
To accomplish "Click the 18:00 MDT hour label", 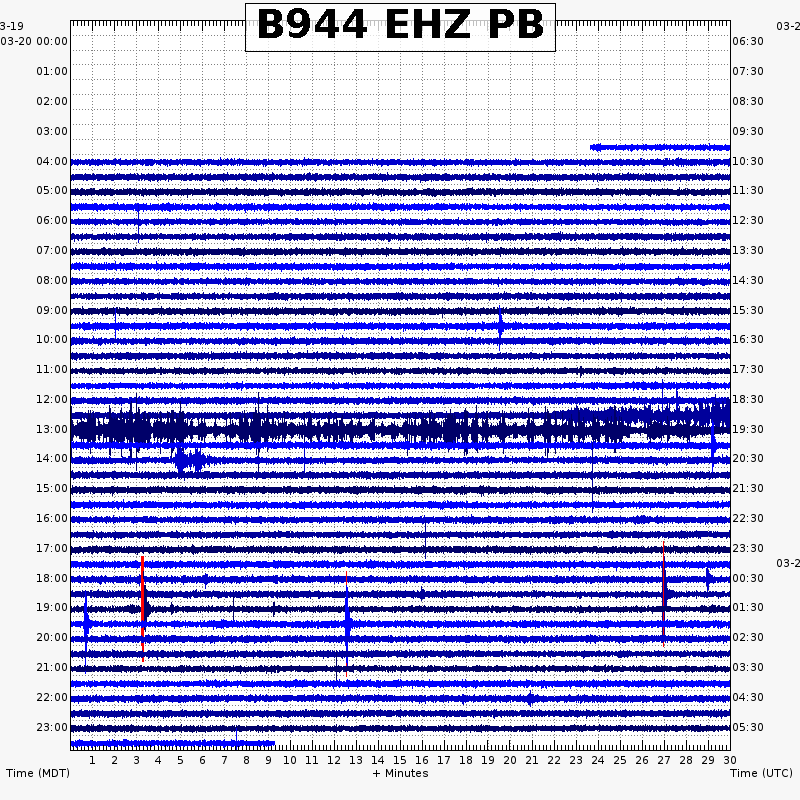I will coord(52,578).
